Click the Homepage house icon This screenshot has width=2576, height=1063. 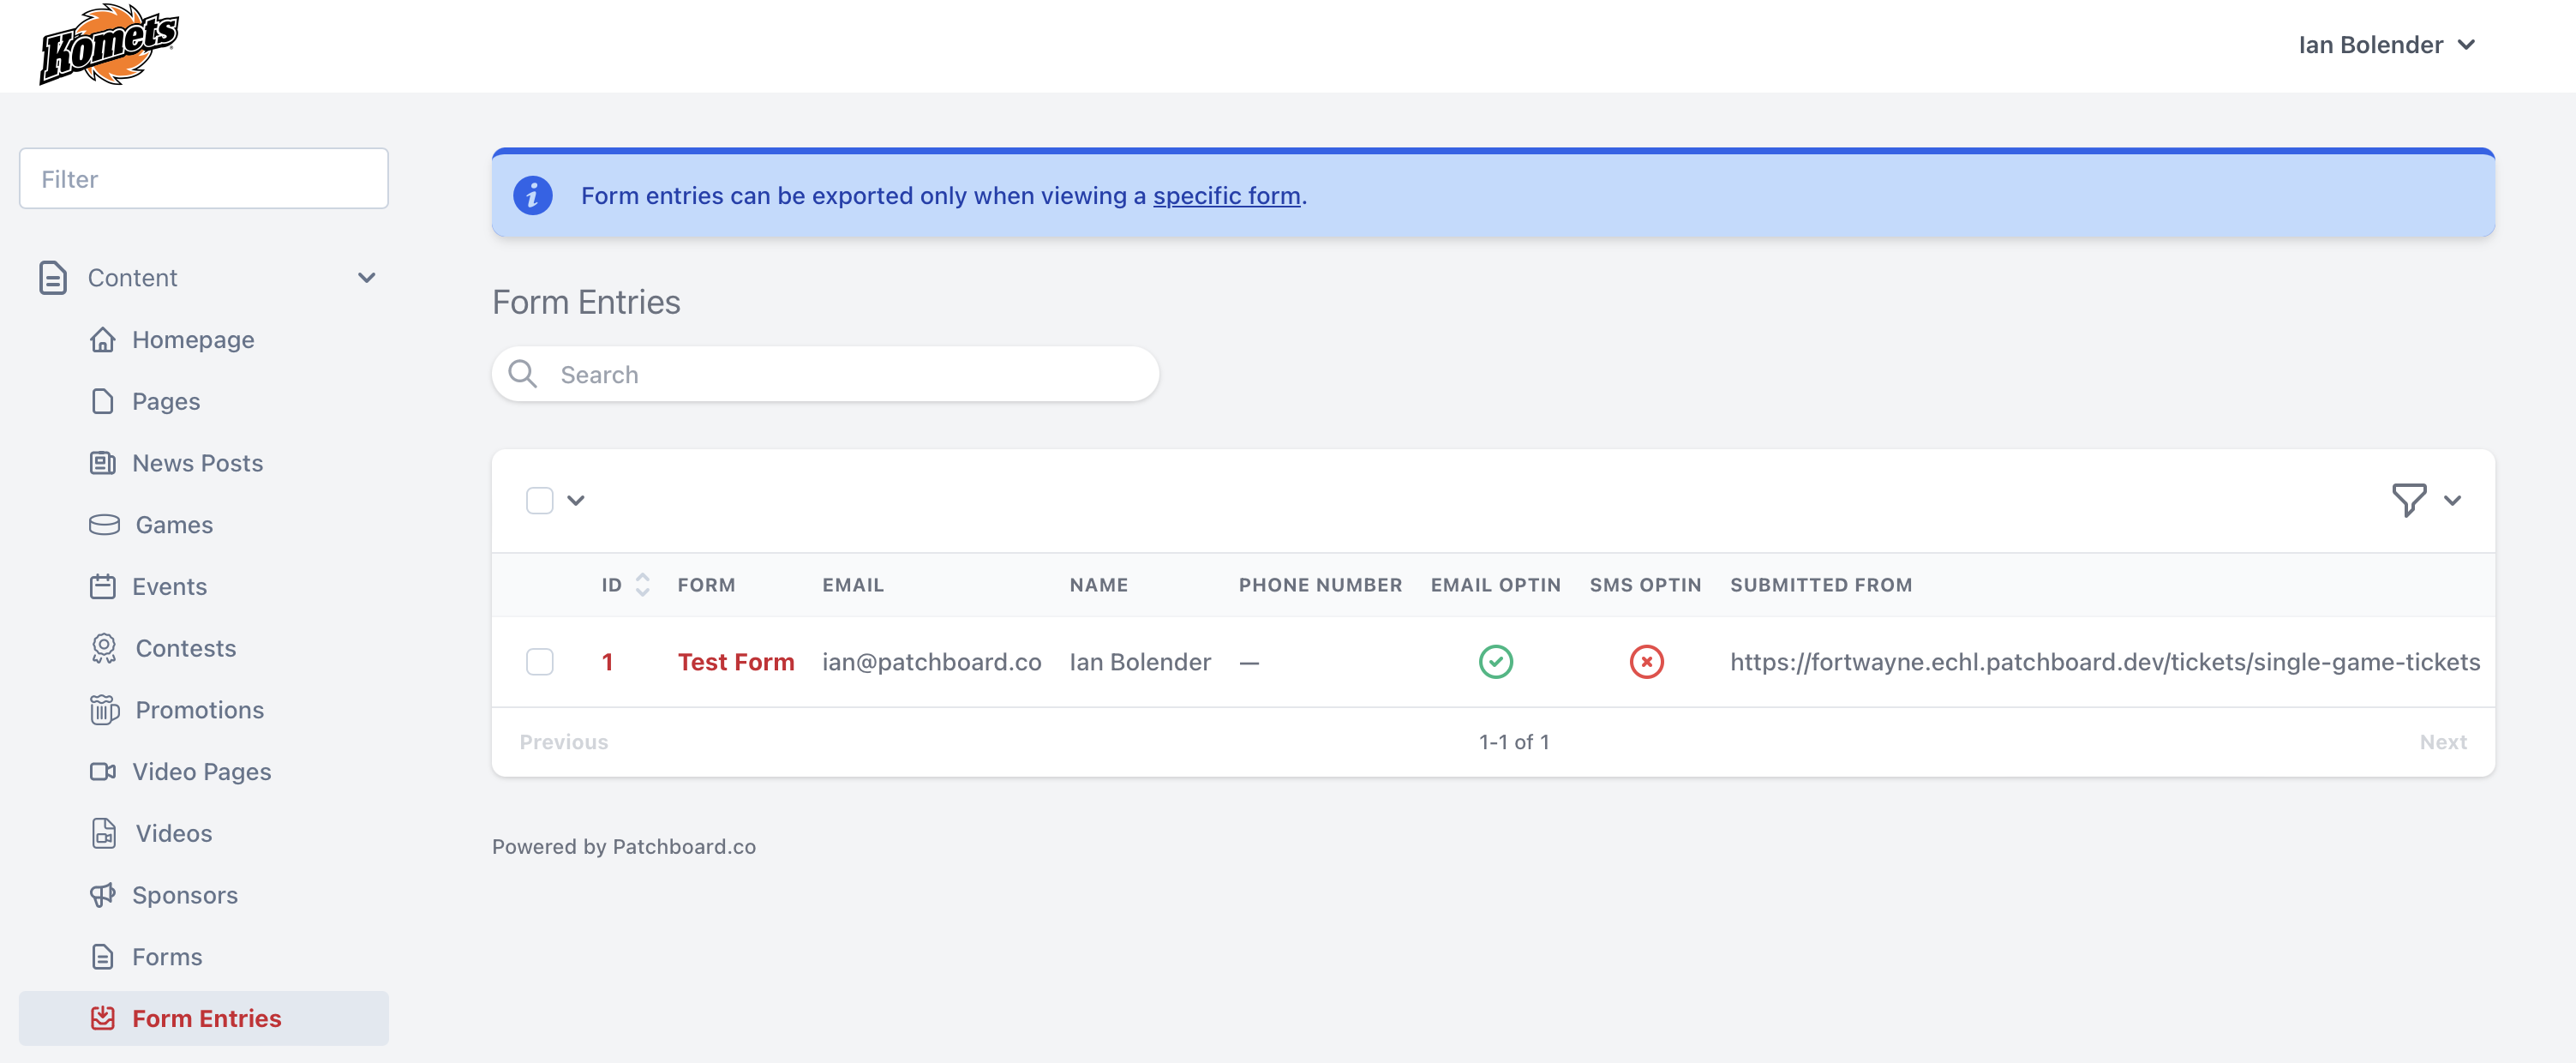103,340
